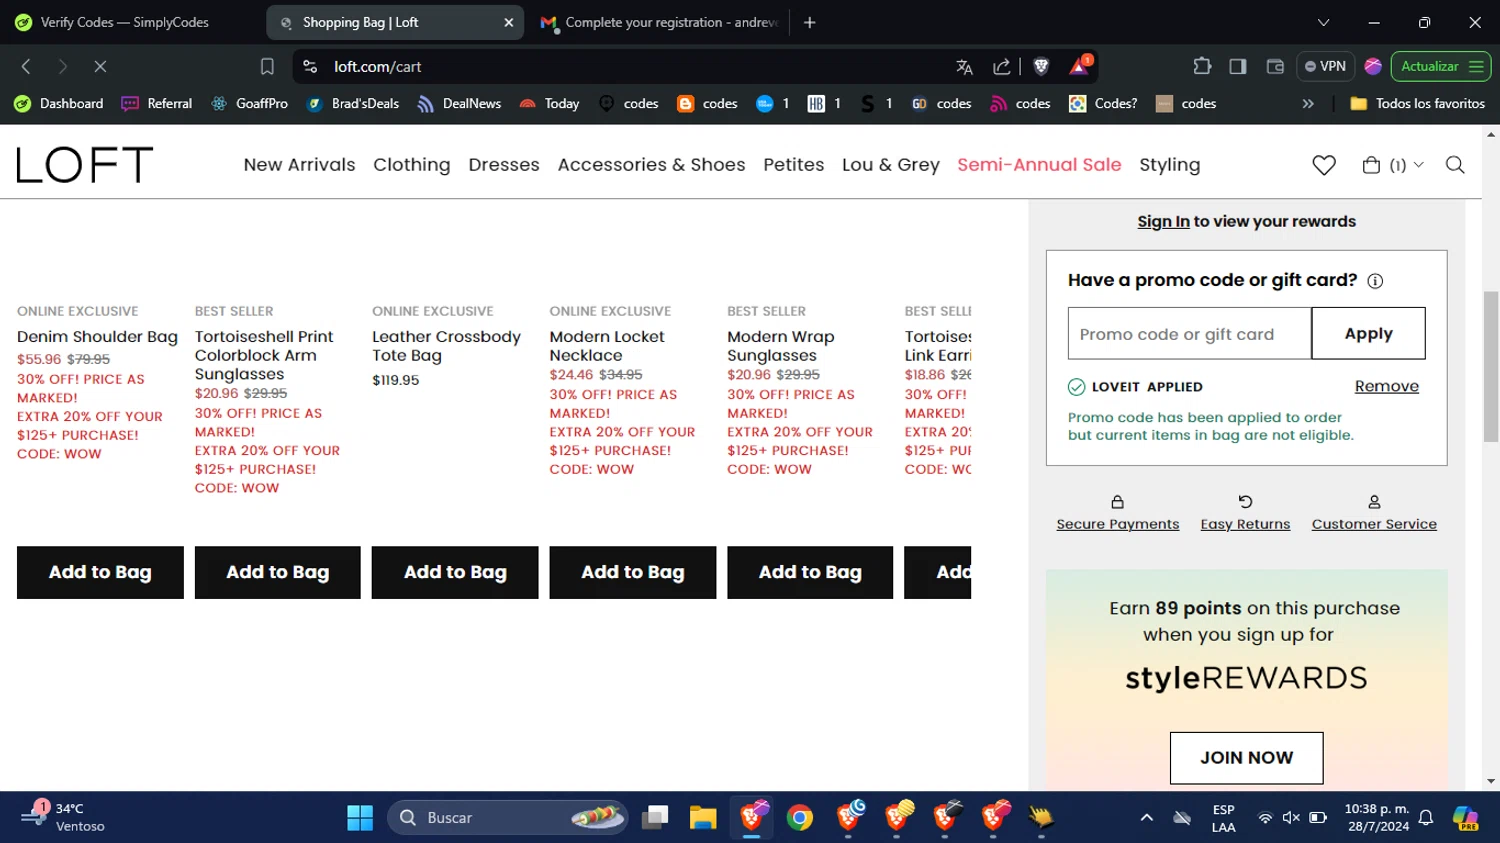This screenshot has height=843, width=1500.
Task: Focus the Promo code or gift card field
Action: 1189,334
